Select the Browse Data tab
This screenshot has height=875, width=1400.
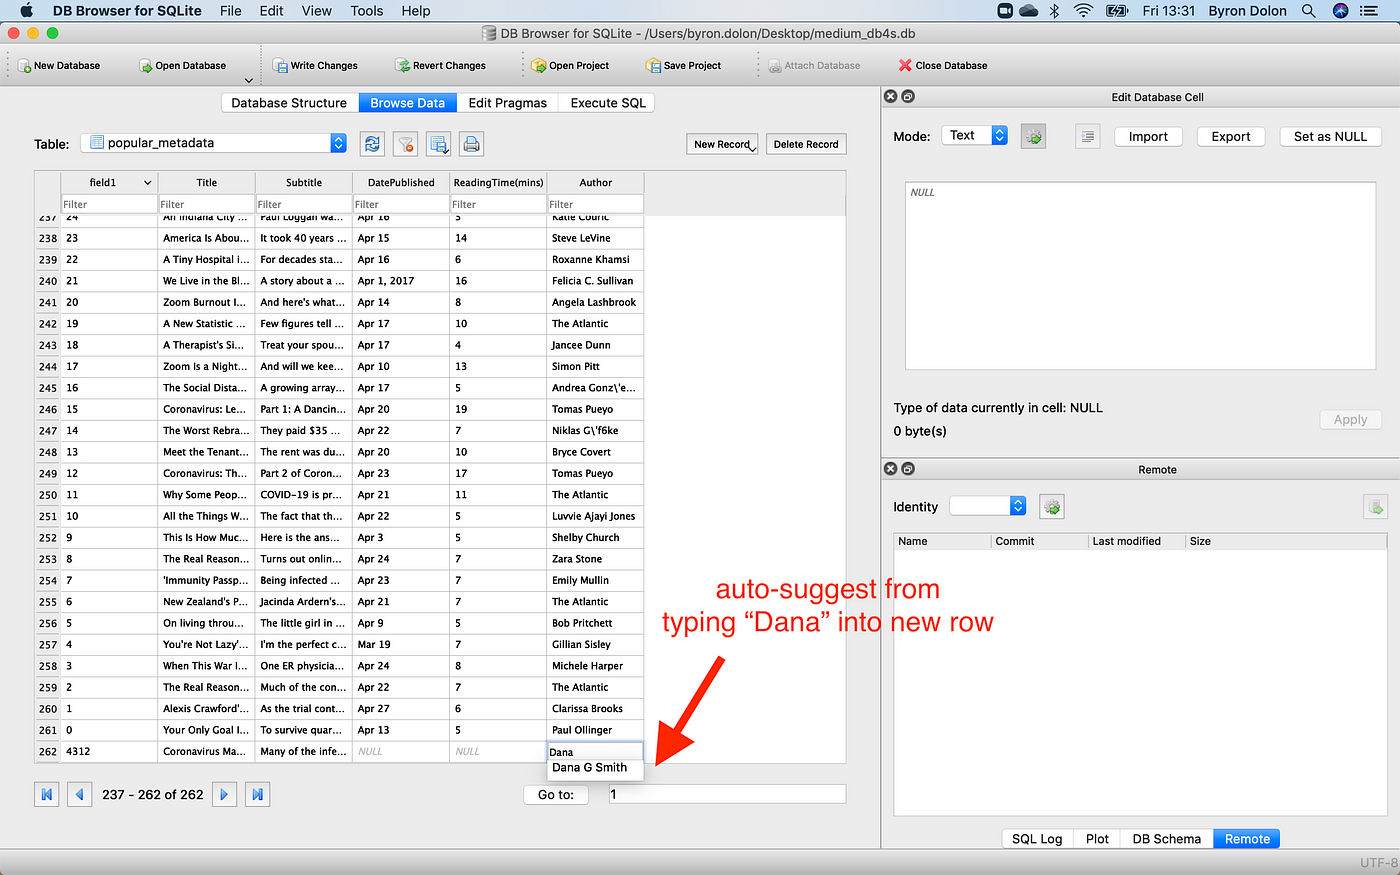pos(408,103)
